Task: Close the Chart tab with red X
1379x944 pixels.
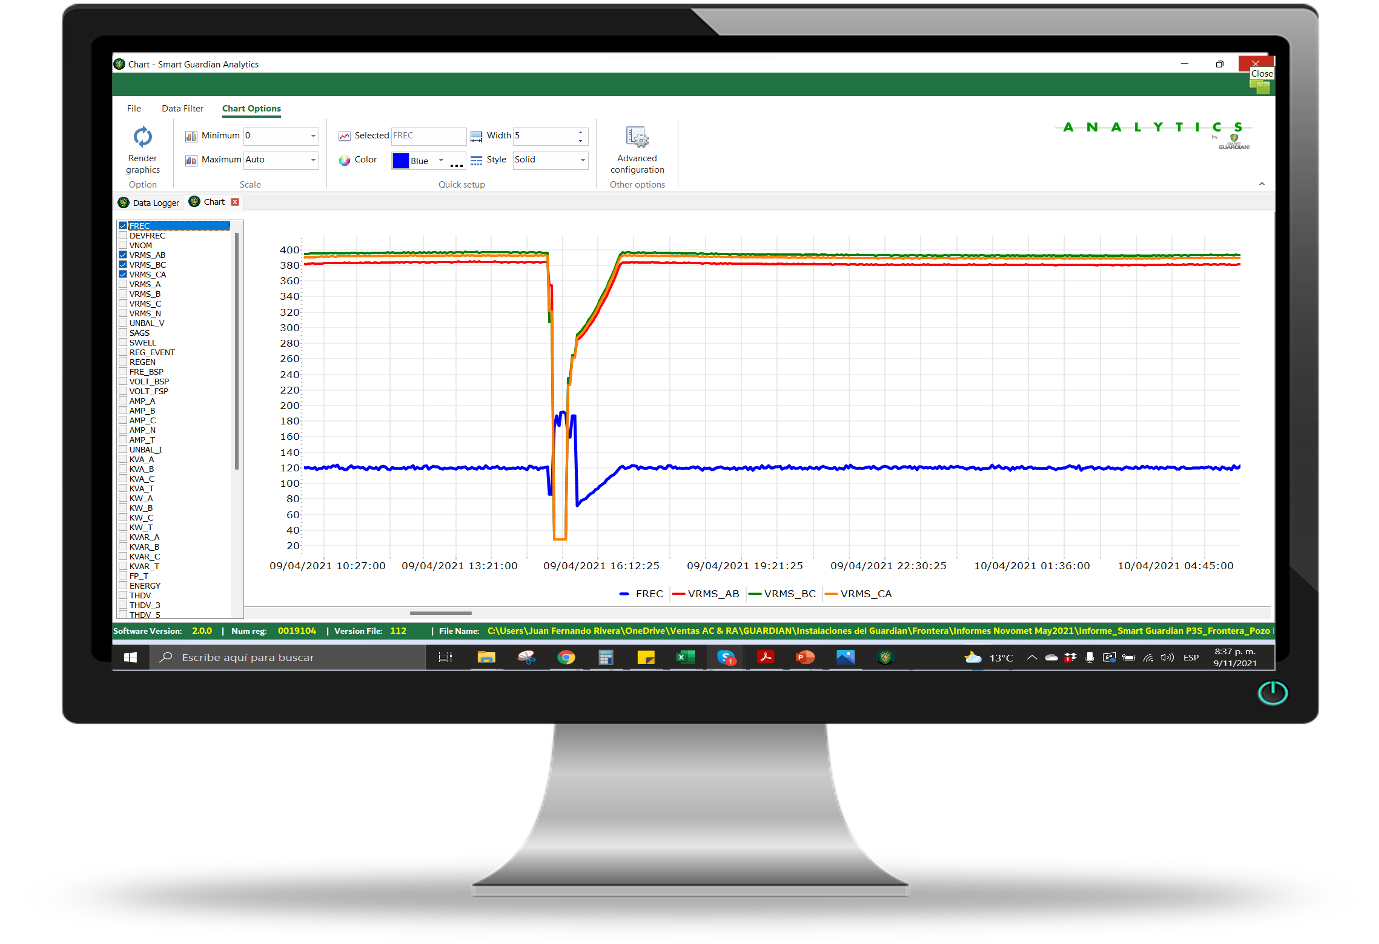Action: click(x=235, y=202)
